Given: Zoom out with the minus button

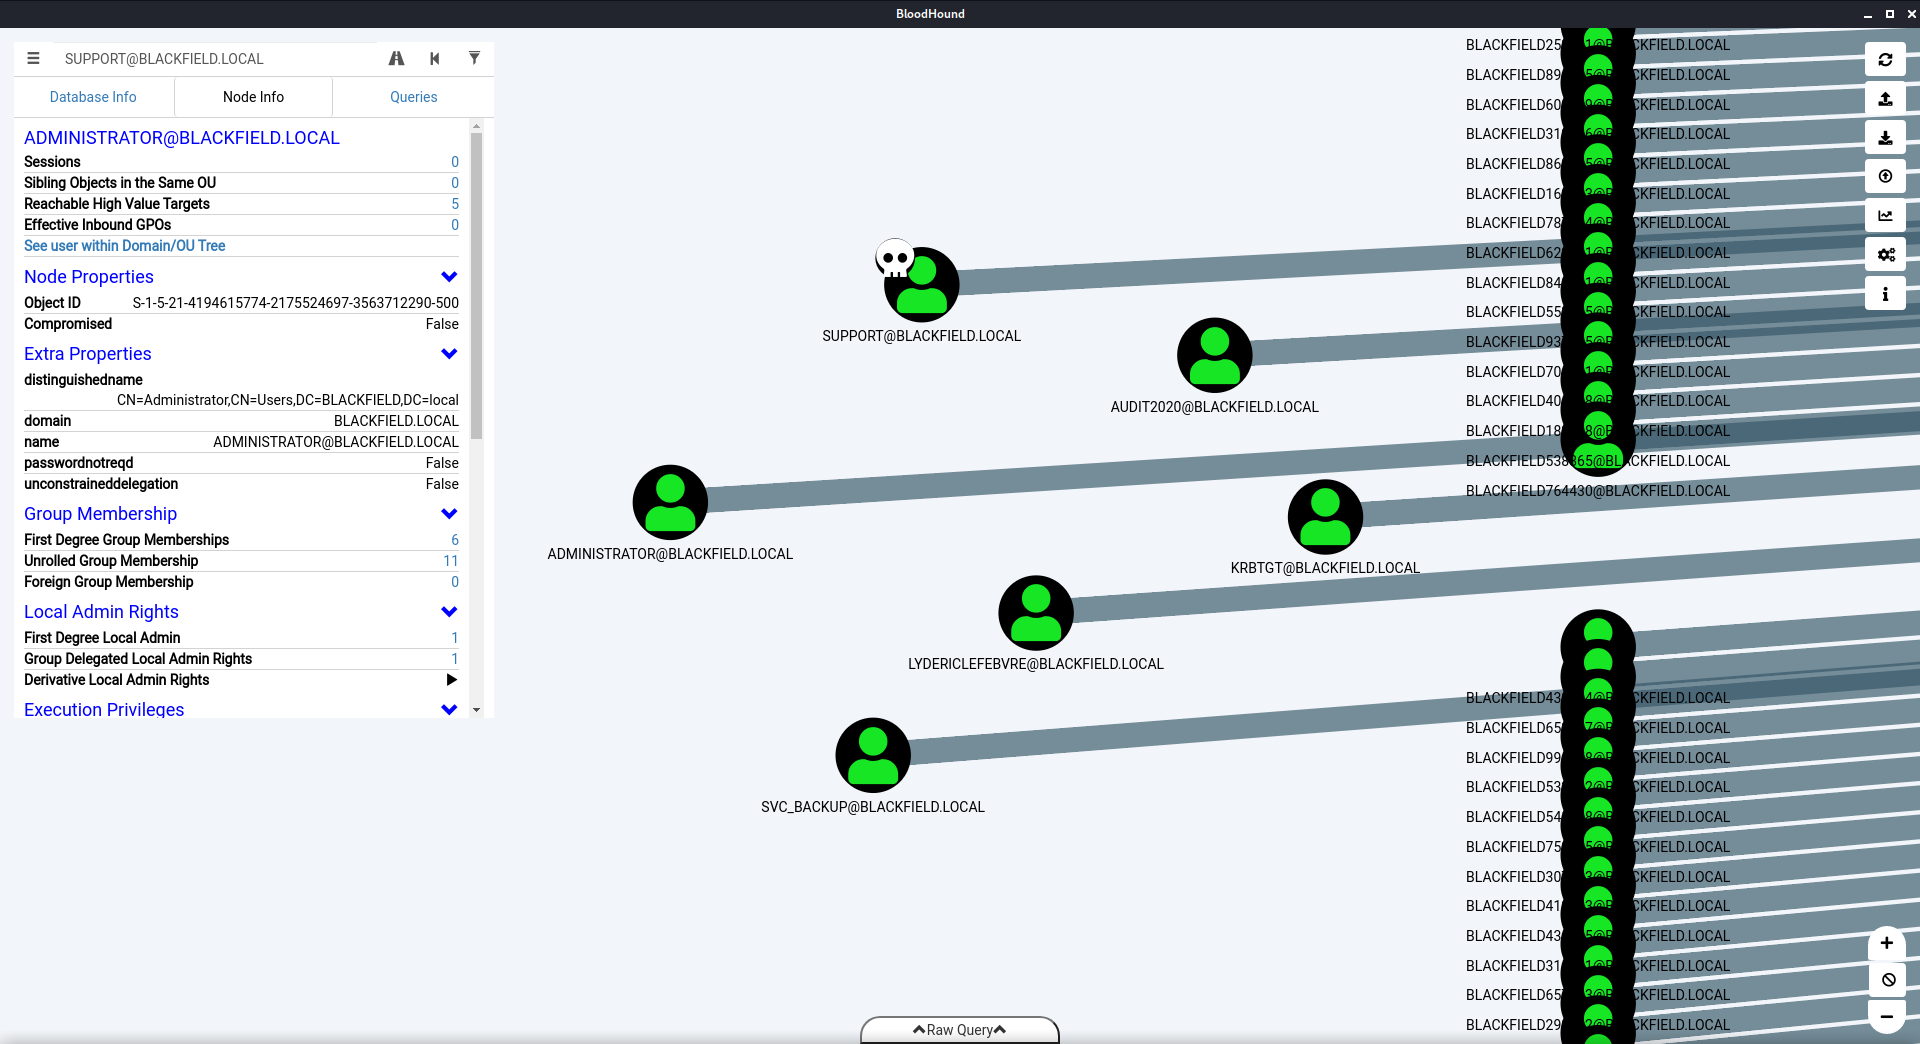Looking at the screenshot, I should tap(1886, 1017).
